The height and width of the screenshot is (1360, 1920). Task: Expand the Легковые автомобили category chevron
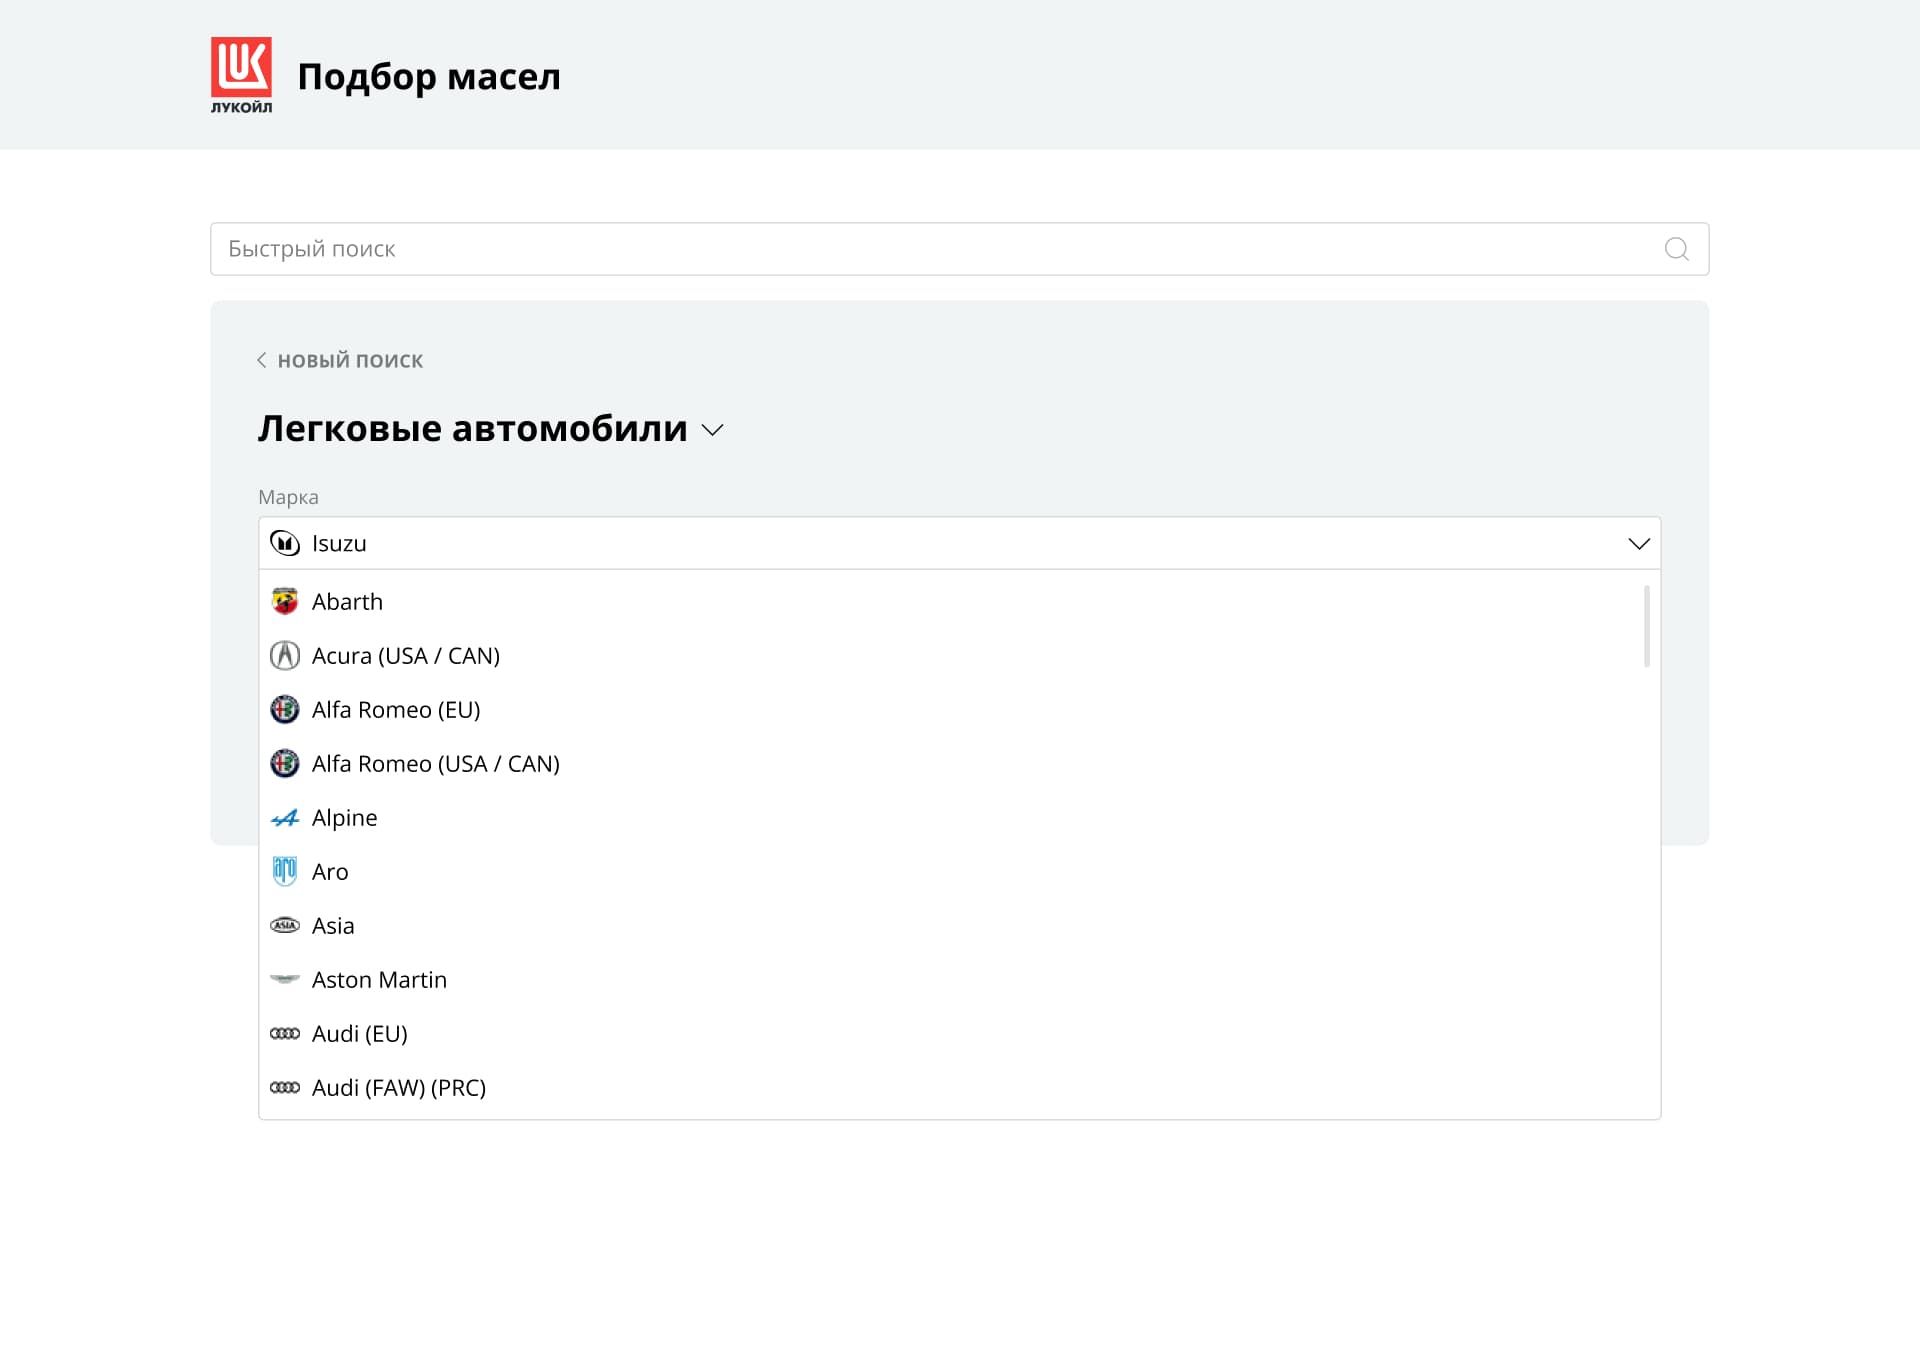point(712,430)
